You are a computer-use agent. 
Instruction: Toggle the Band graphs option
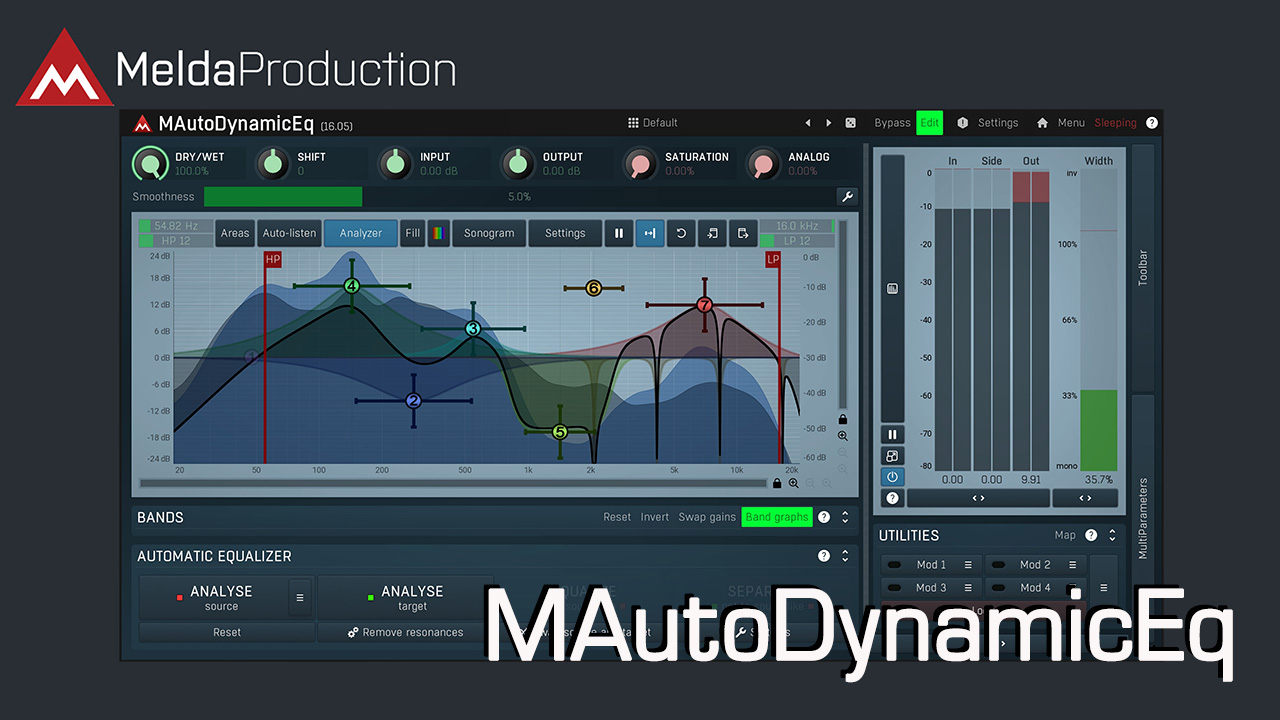tap(777, 517)
